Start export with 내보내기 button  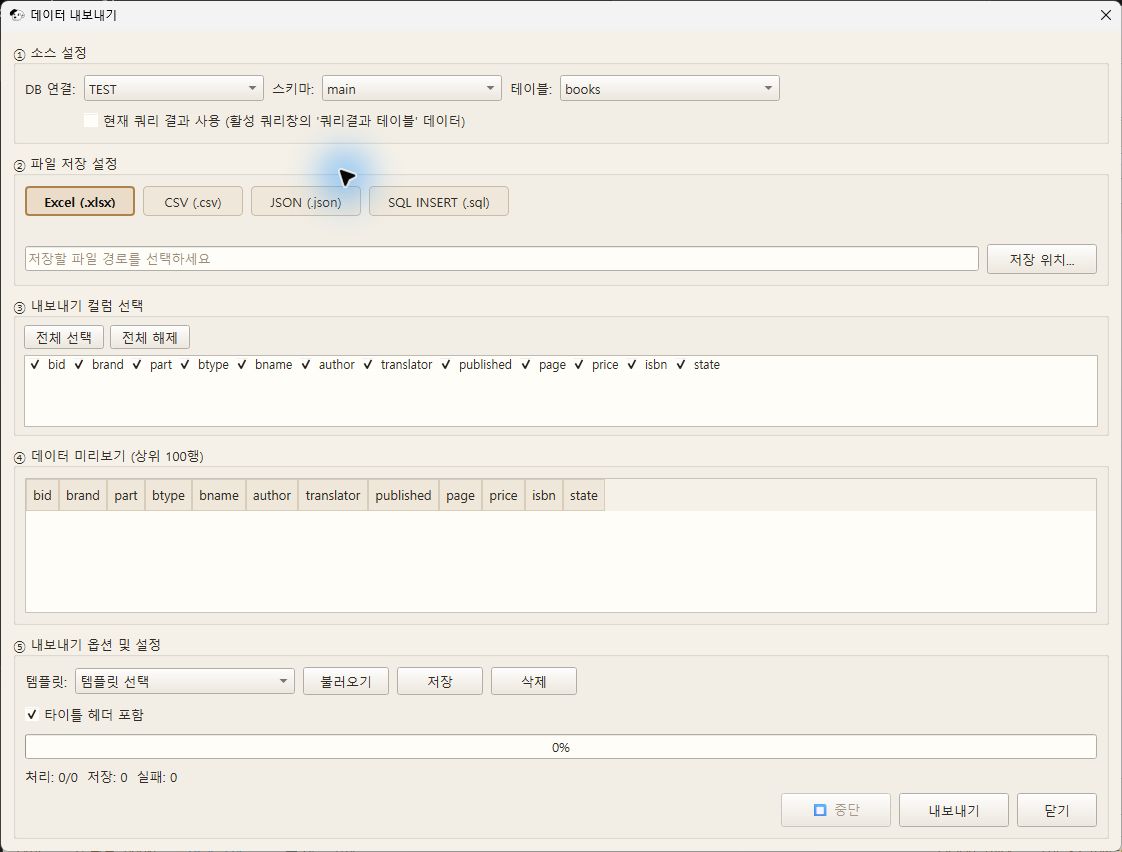pyautogui.click(x=954, y=810)
